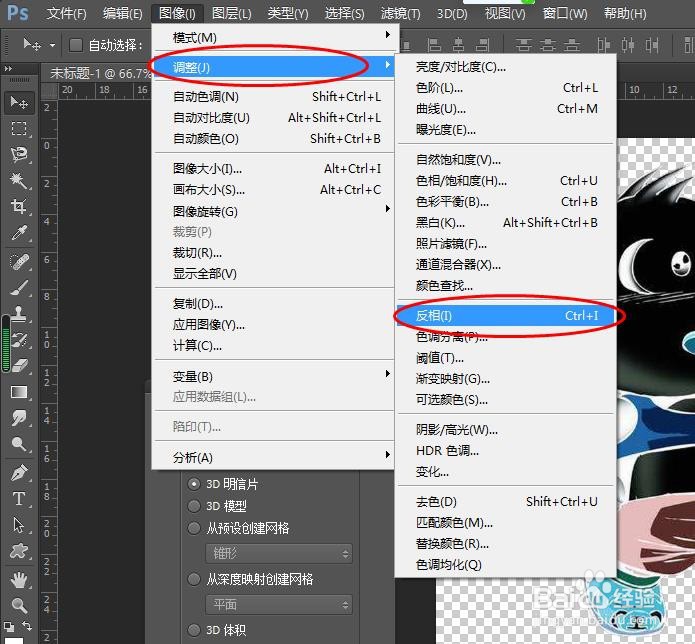Select the Gradient tool

19,392
